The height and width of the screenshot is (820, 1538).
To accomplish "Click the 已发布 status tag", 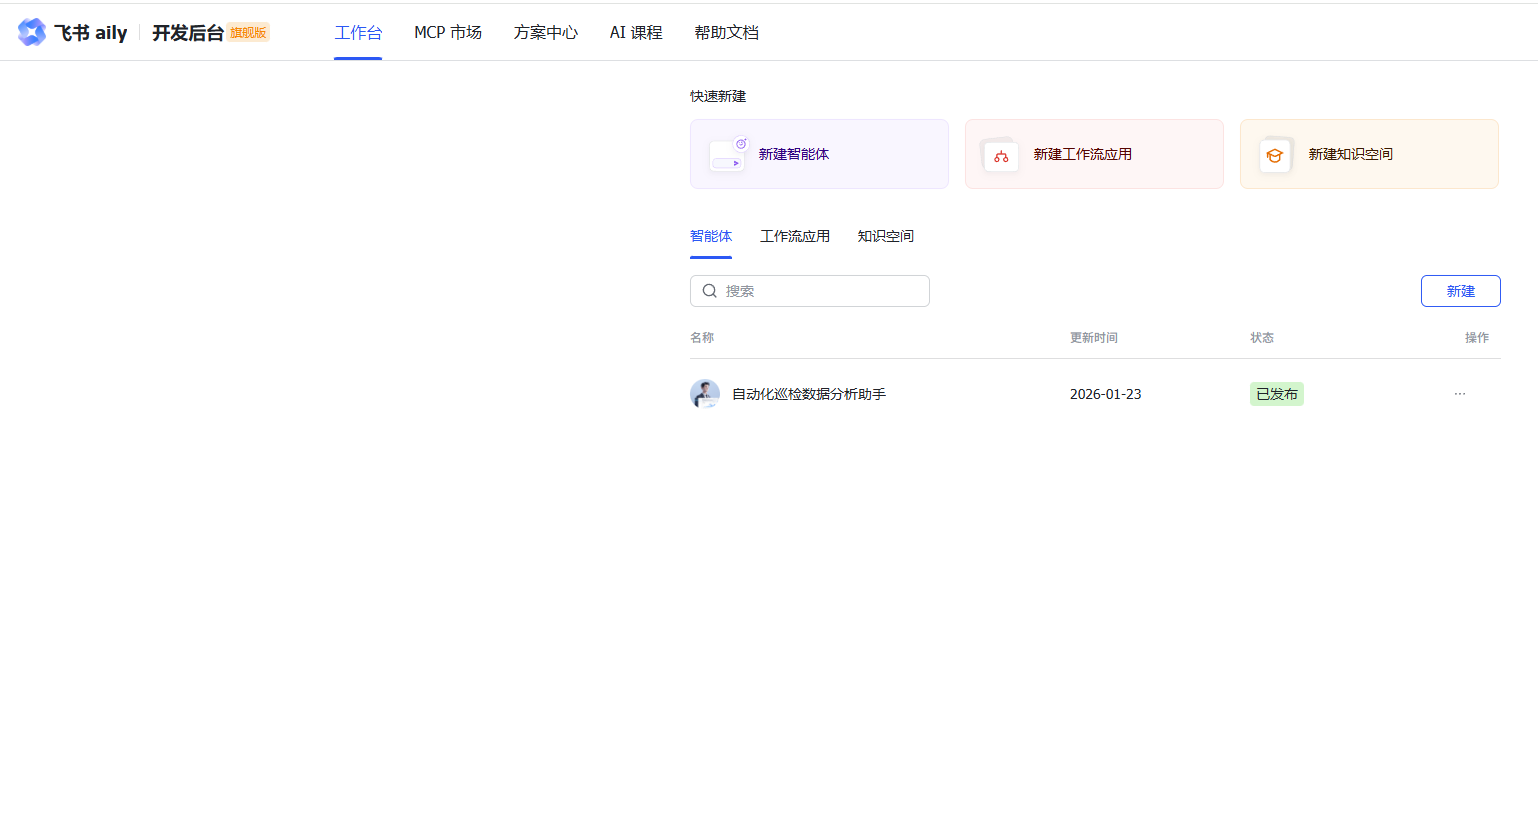I will pyautogui.click(x=1277, y=394).
